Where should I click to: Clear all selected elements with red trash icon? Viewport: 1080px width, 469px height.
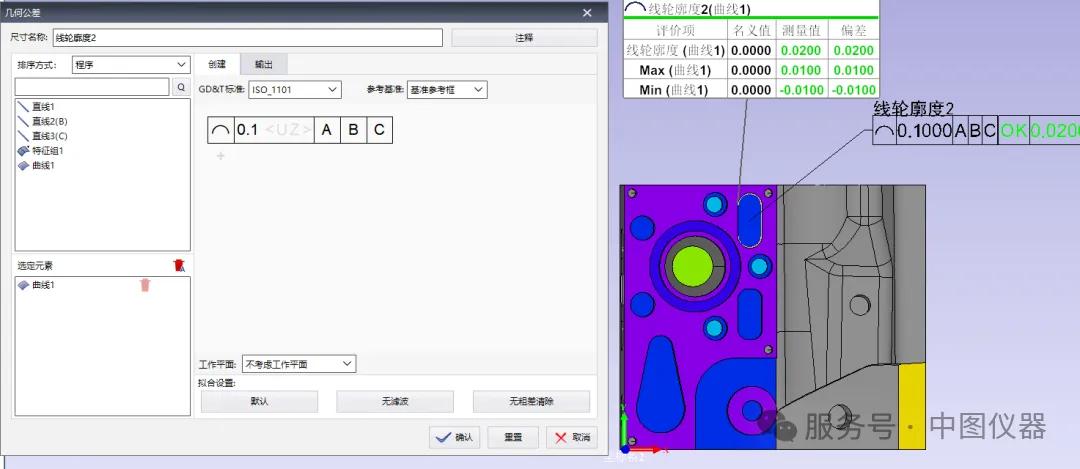(x=179, y=265)
